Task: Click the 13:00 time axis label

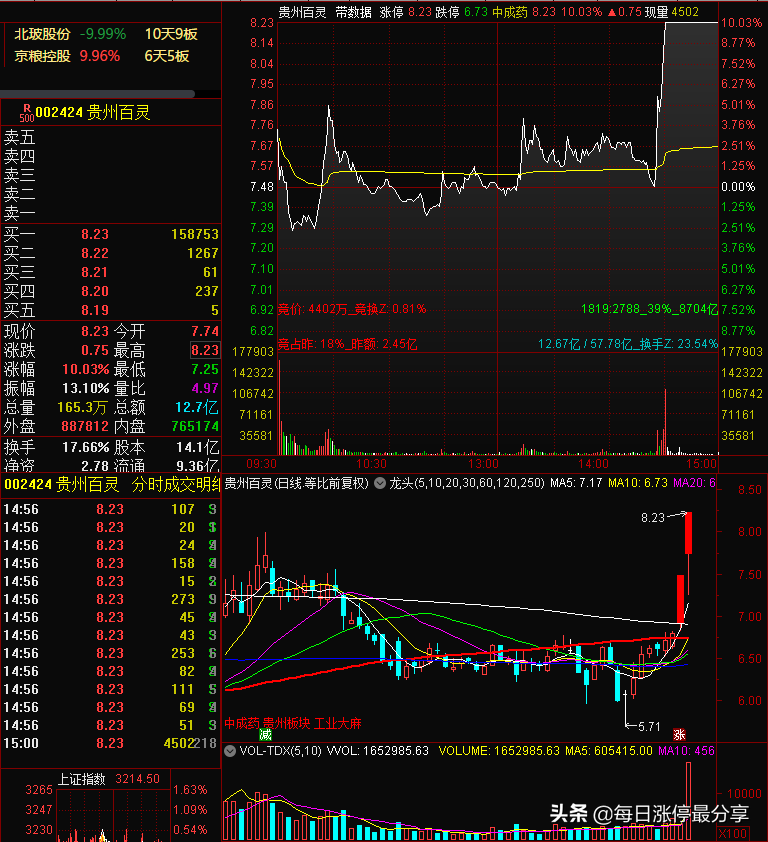Action: (483, 464)
